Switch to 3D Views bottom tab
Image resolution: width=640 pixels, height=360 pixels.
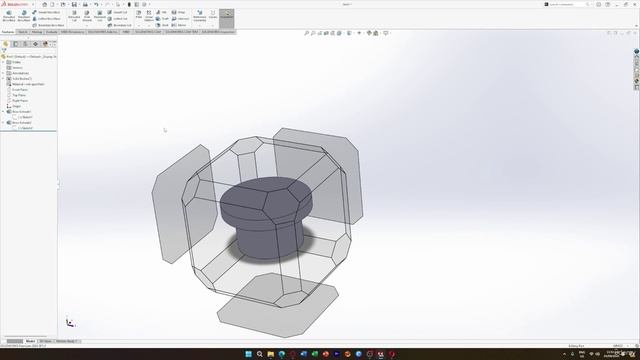click(45, 341)
